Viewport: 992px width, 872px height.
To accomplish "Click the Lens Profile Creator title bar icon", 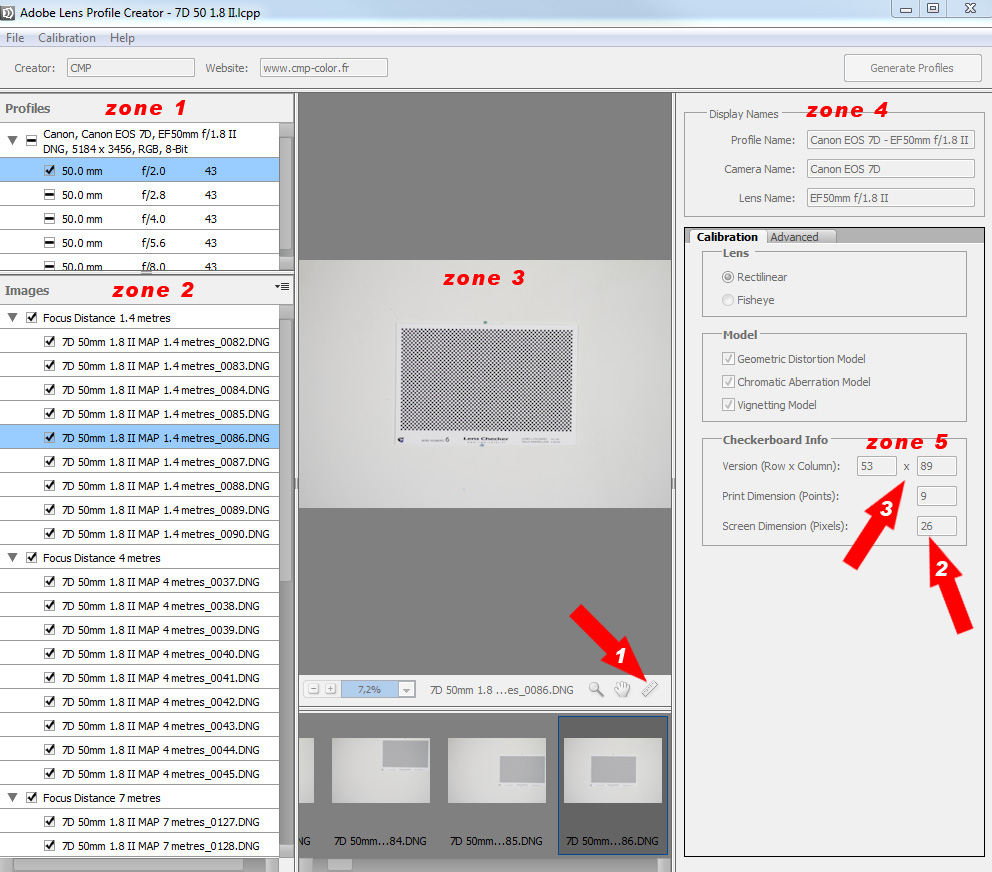I will 9,14.
